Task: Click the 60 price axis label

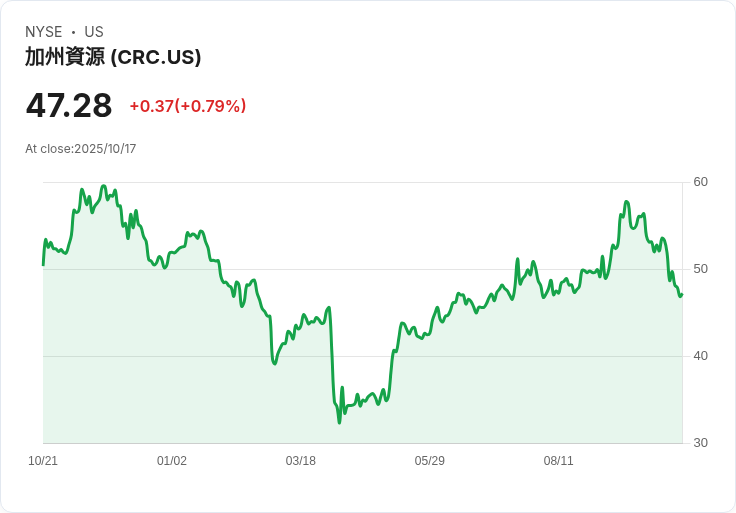Action: click(700, 182)
